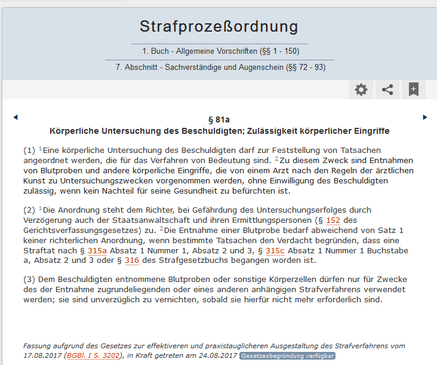Open the § 152 link

pyautogui.click(x=333, y=220)
